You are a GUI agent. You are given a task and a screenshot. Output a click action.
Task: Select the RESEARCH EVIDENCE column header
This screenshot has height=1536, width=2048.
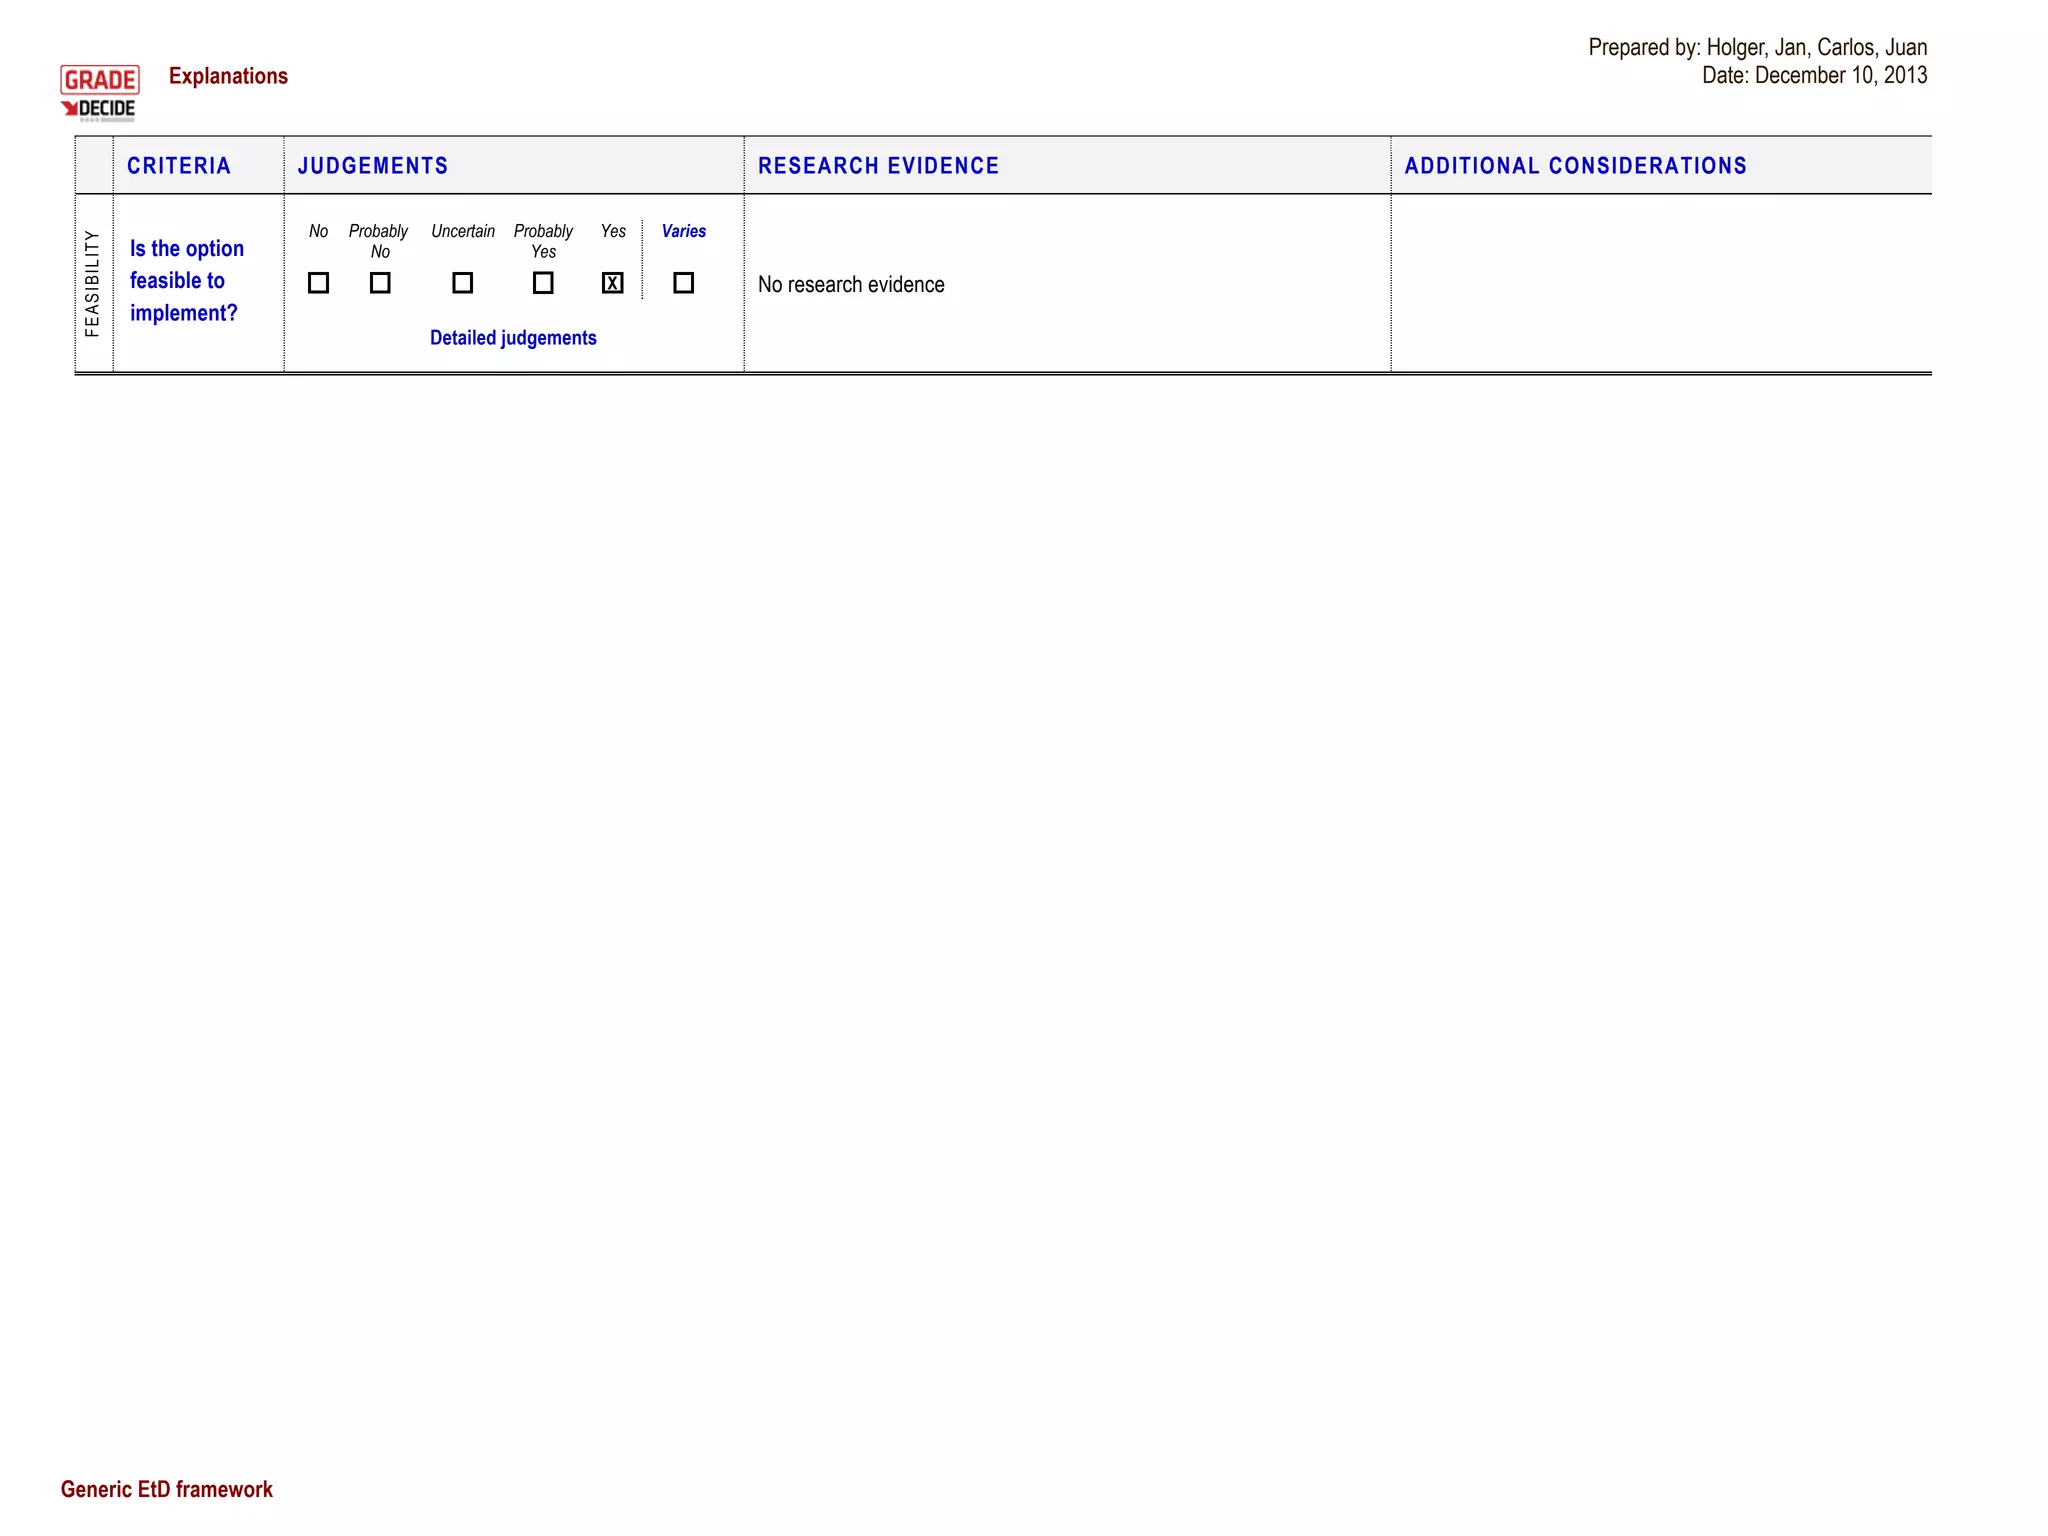click(878, 166)
